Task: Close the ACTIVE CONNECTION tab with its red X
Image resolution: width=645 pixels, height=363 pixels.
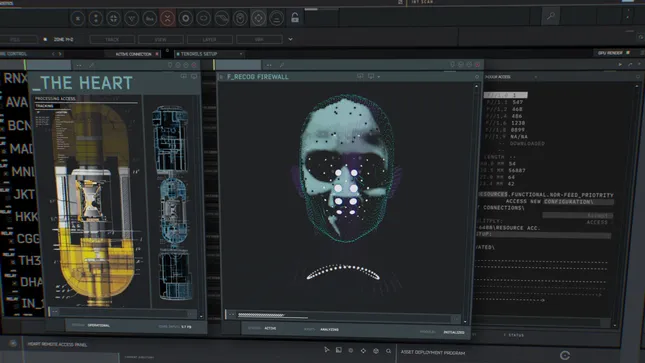Action: pyautogui.click(x=157, y=54)
